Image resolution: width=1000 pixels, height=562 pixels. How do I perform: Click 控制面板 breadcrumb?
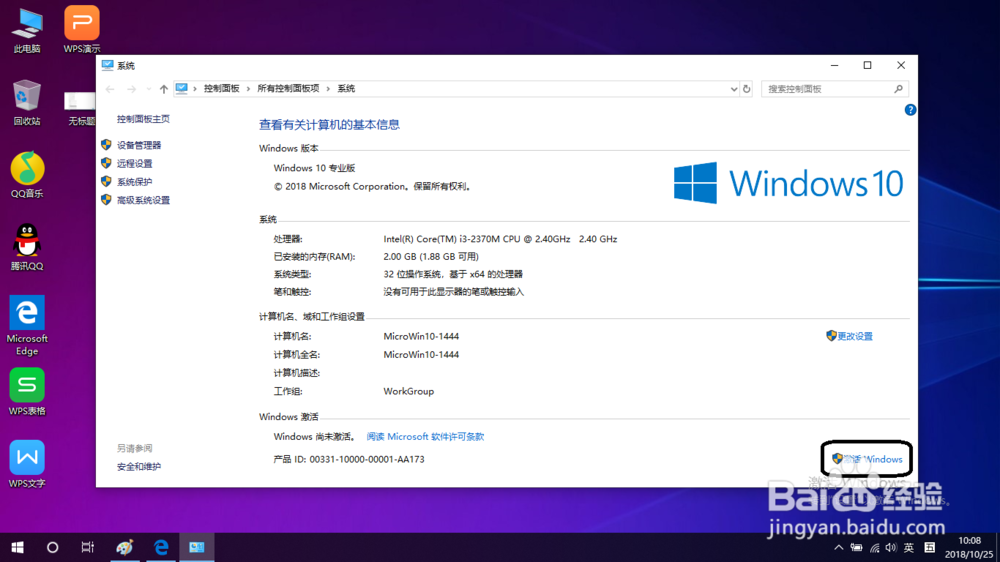click(221, 89)
